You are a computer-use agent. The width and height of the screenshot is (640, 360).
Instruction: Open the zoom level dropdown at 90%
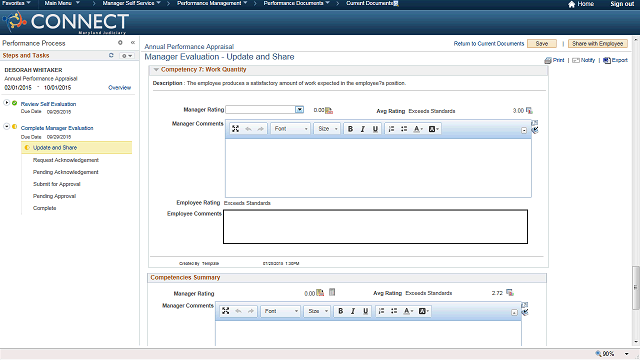point(627,354)
